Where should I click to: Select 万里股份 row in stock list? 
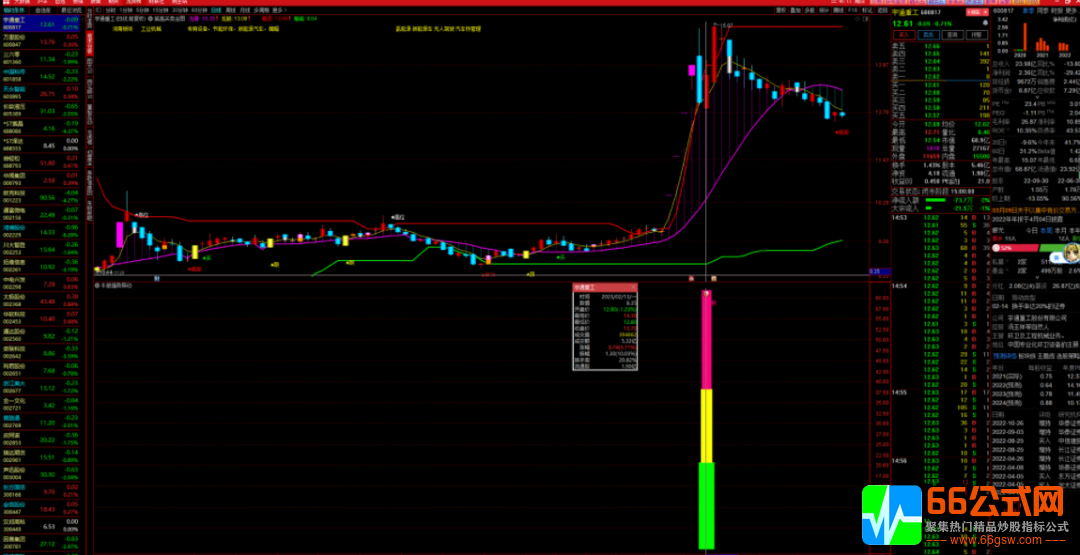pyautogui.click(x=41, y=43)
